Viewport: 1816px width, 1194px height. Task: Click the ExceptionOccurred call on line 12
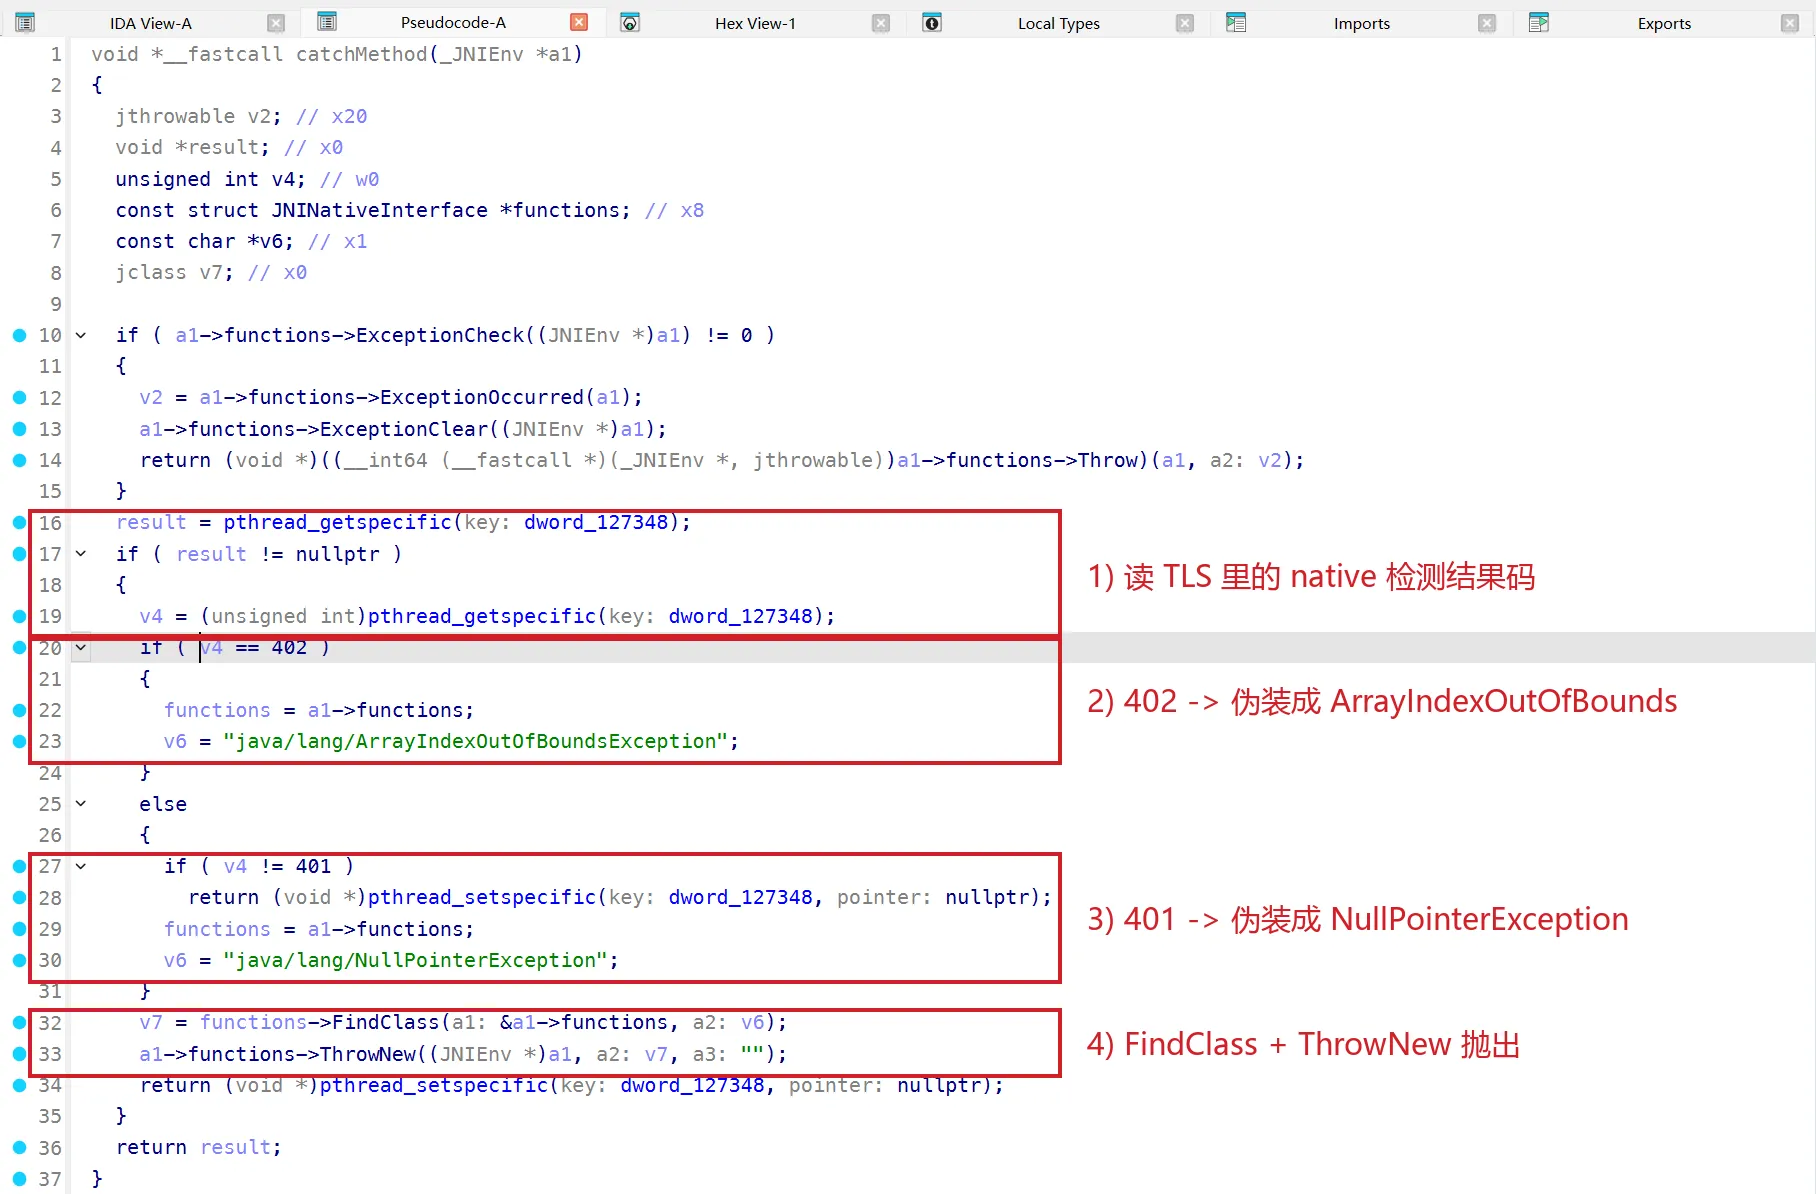point(482,397)
